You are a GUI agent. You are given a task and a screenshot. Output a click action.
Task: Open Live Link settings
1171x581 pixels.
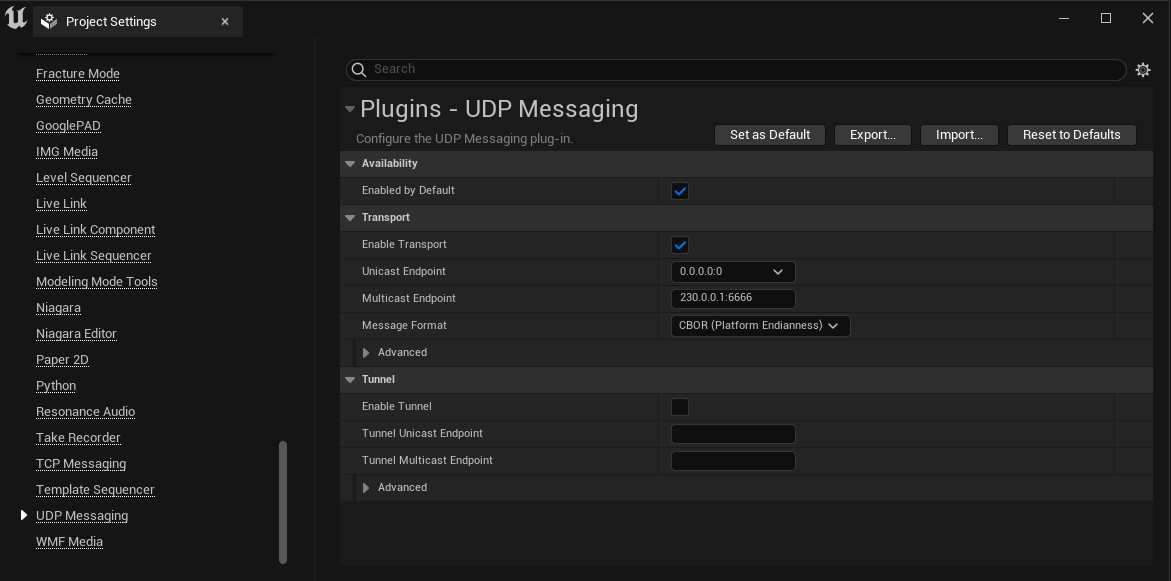click(x=61, y=204)
